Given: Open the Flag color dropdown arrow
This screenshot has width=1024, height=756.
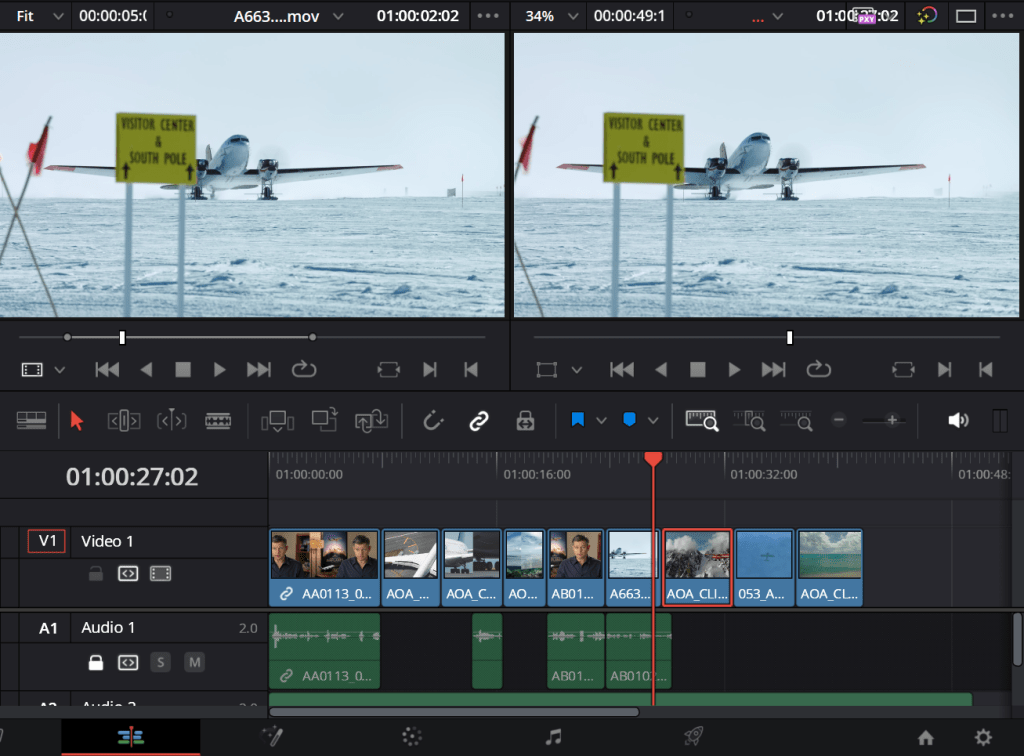Looking at the screenshot, I should [x=601, y=421].
